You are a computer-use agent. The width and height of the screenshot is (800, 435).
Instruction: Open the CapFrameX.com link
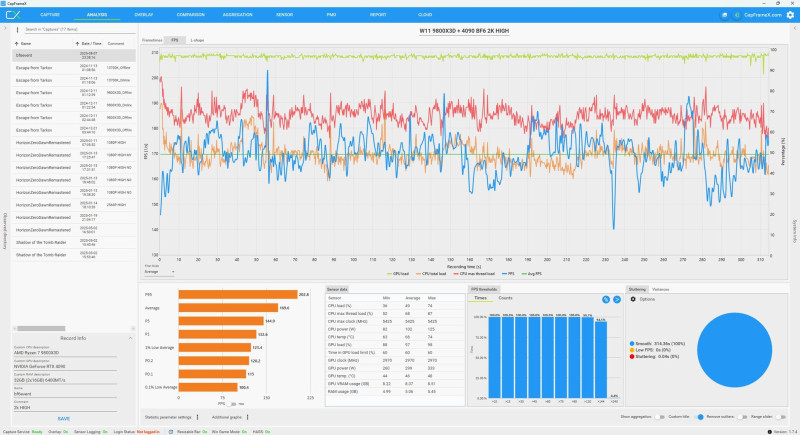(763, 15)
